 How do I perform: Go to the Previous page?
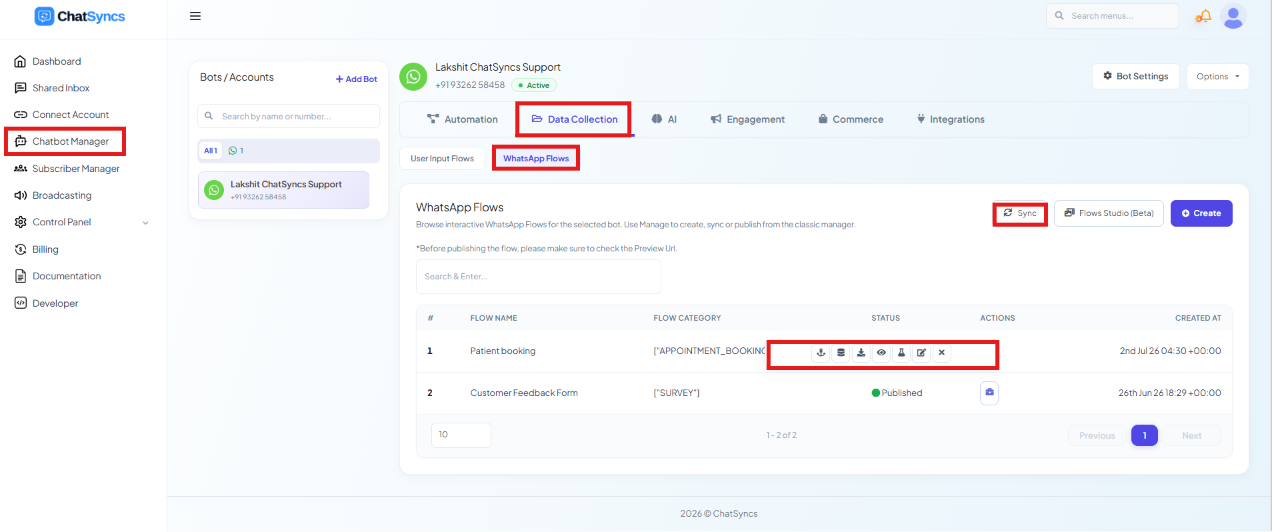[x=1097, y=435]
